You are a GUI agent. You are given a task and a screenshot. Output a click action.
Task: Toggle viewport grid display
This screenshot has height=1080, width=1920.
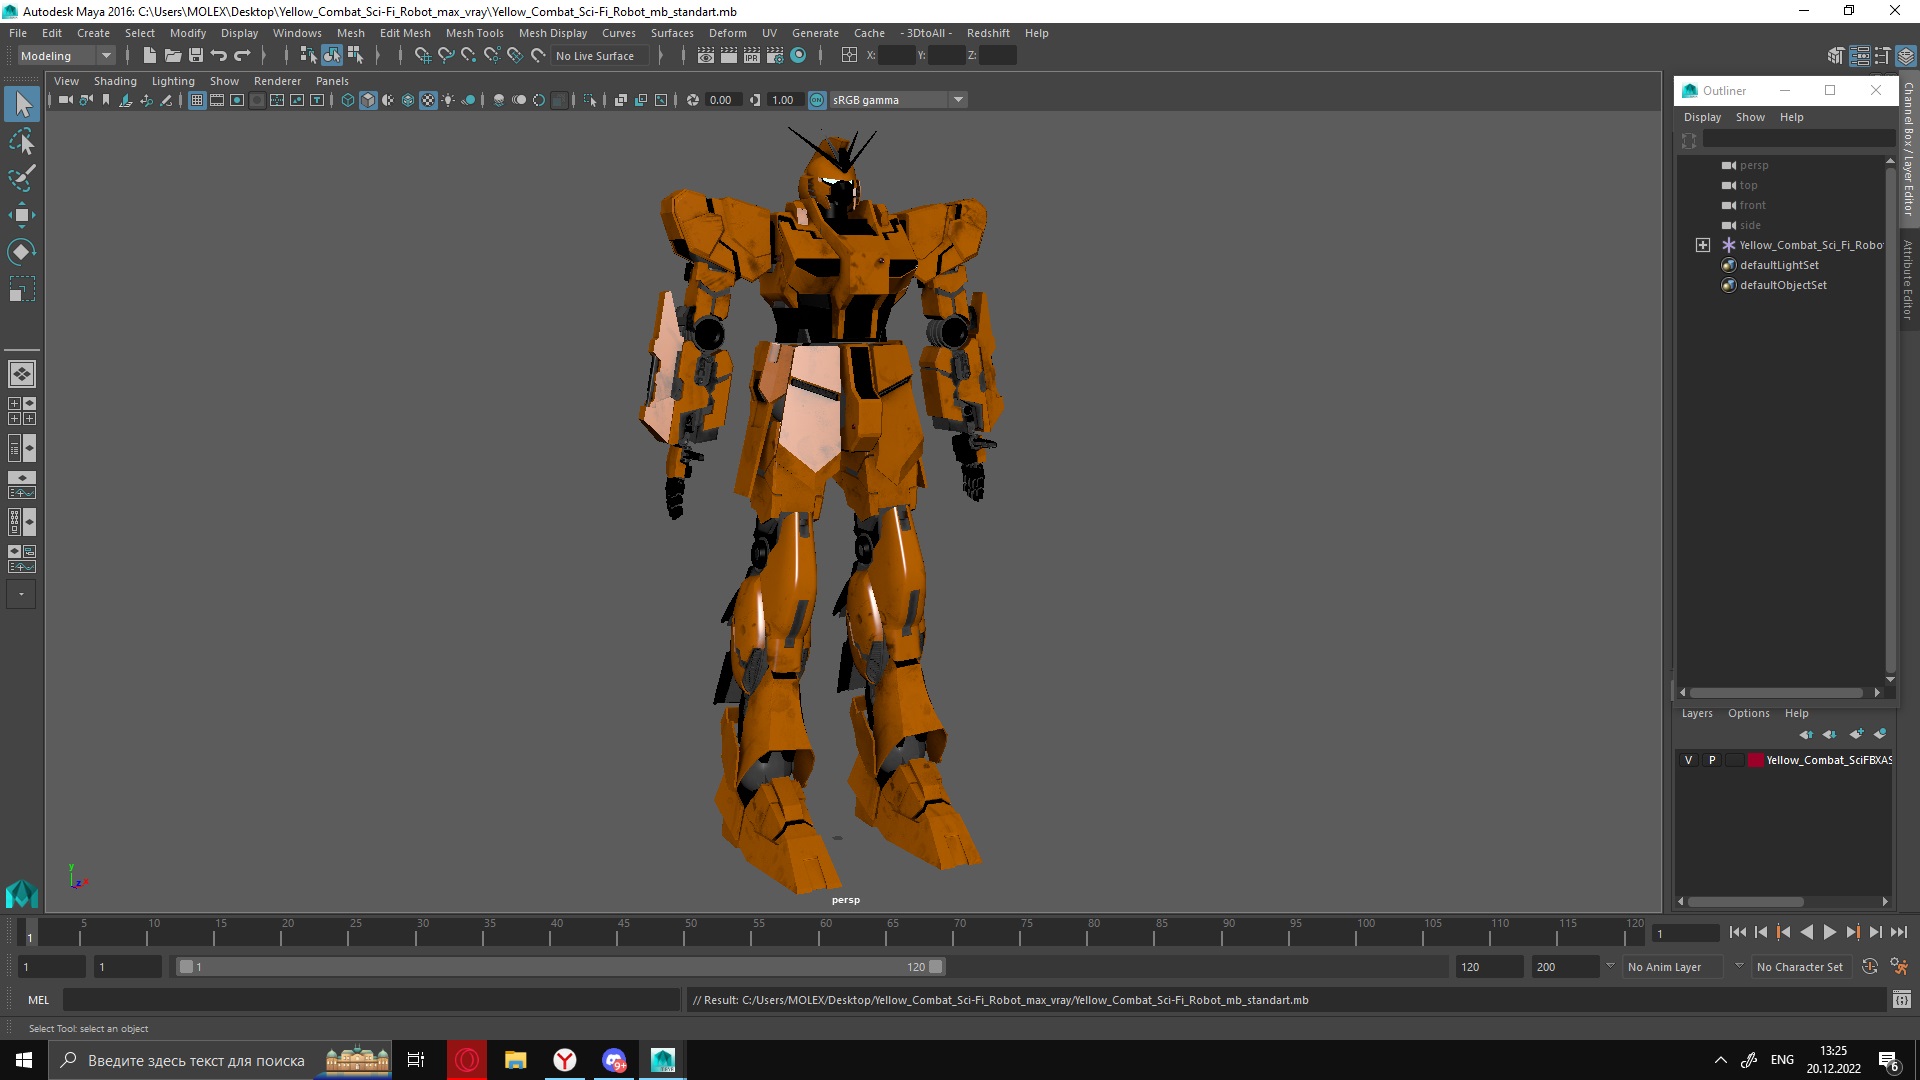coord(197,100)
